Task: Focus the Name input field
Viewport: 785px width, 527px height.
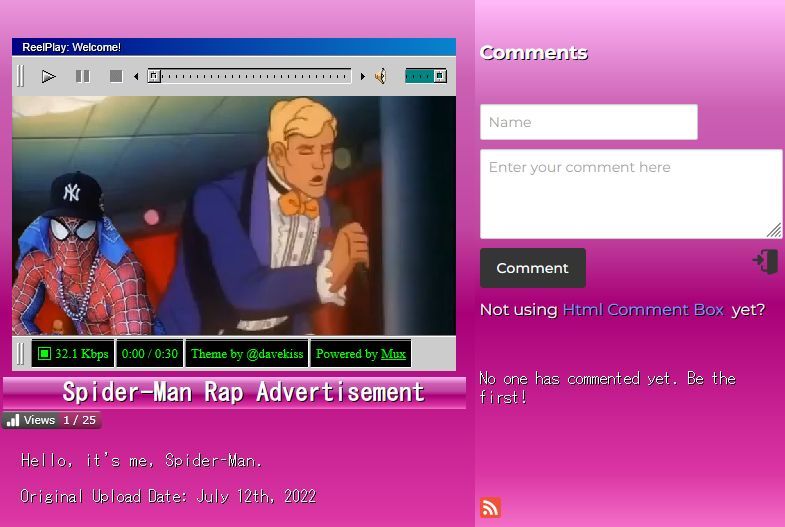Action: (589, 122)
